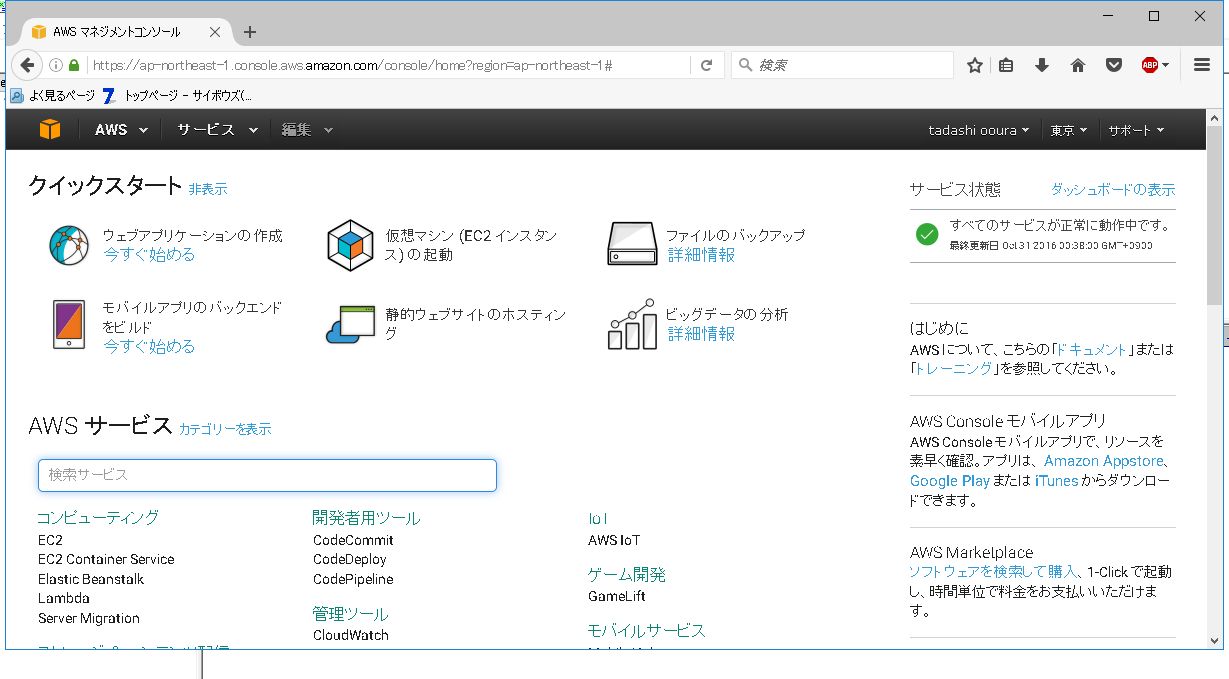Open the Lambda service
Screen dimensions: 1229x679
pyautogui.click(x=64, y=598)
